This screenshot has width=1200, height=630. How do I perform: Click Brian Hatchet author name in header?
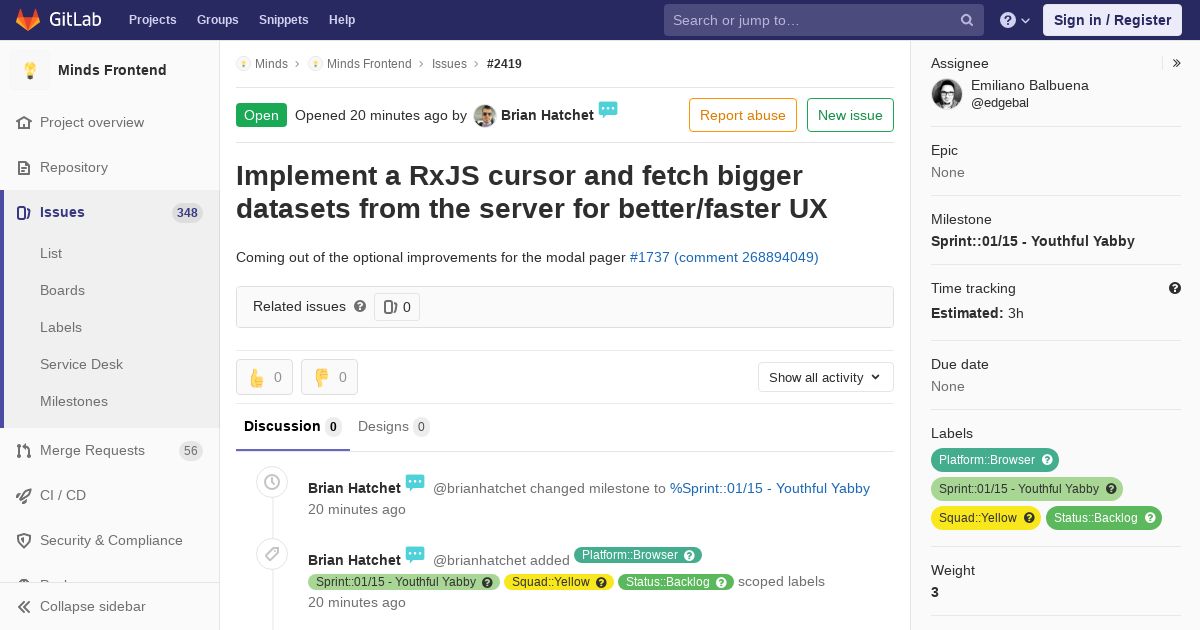coord(547,115)
